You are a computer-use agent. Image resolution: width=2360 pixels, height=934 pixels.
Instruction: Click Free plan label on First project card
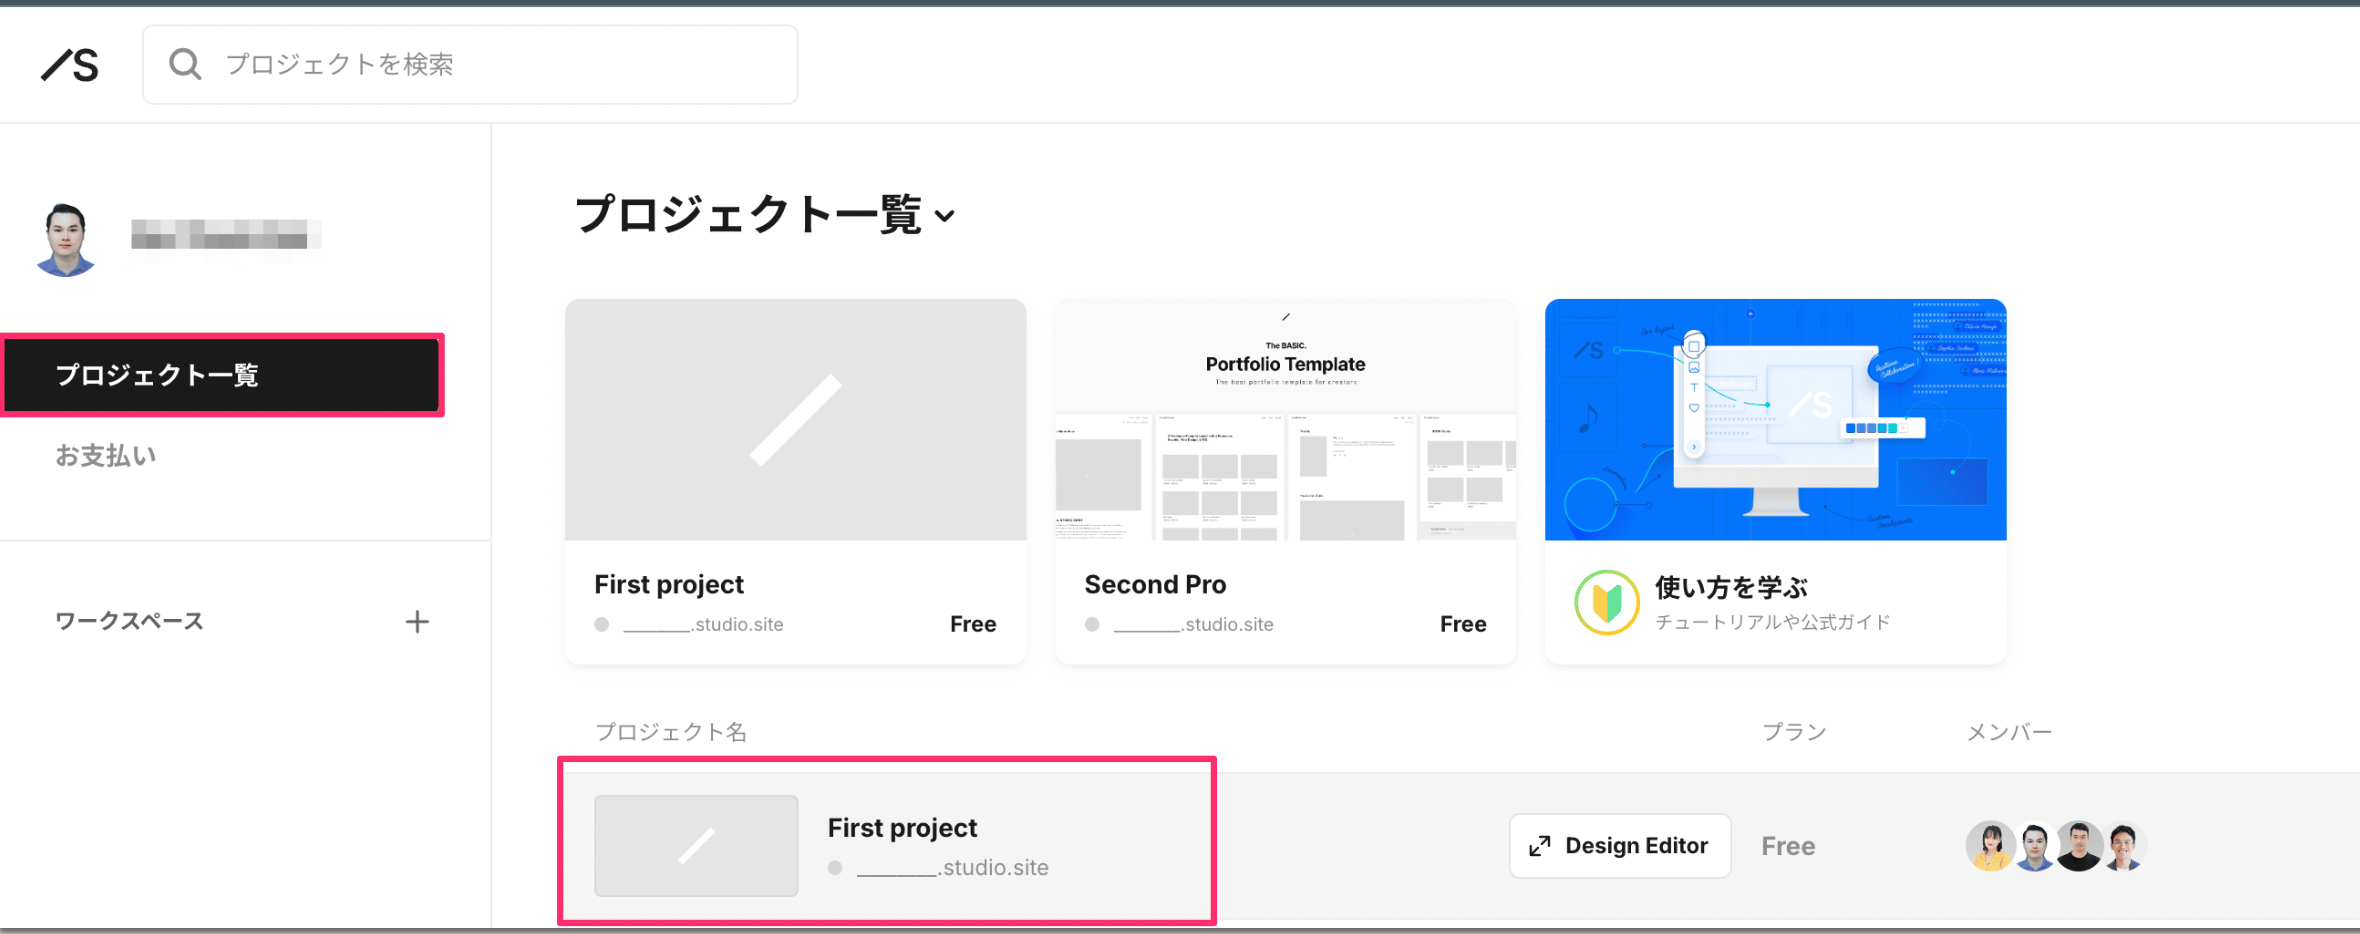coord(973,624)
